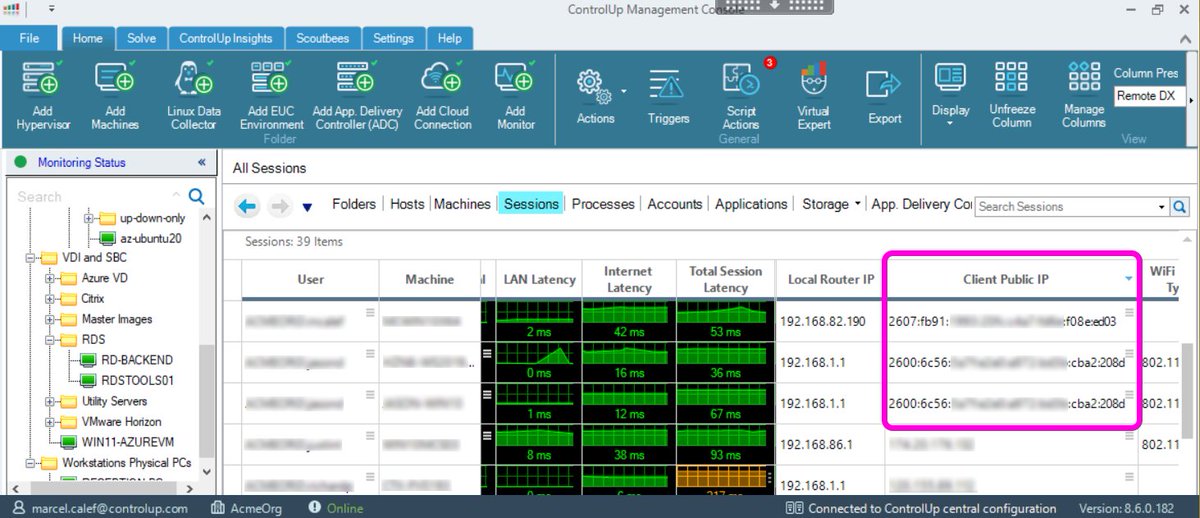The image size is (1200, 518).
Task: Click Unfreeze Column
Action: pos(1012,94)
